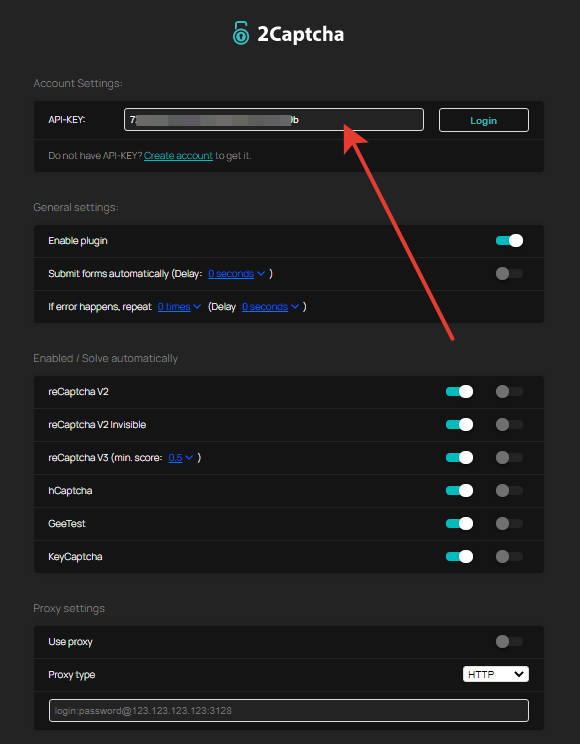Click the 'Submit forms automatically' label text

point(108,274)
